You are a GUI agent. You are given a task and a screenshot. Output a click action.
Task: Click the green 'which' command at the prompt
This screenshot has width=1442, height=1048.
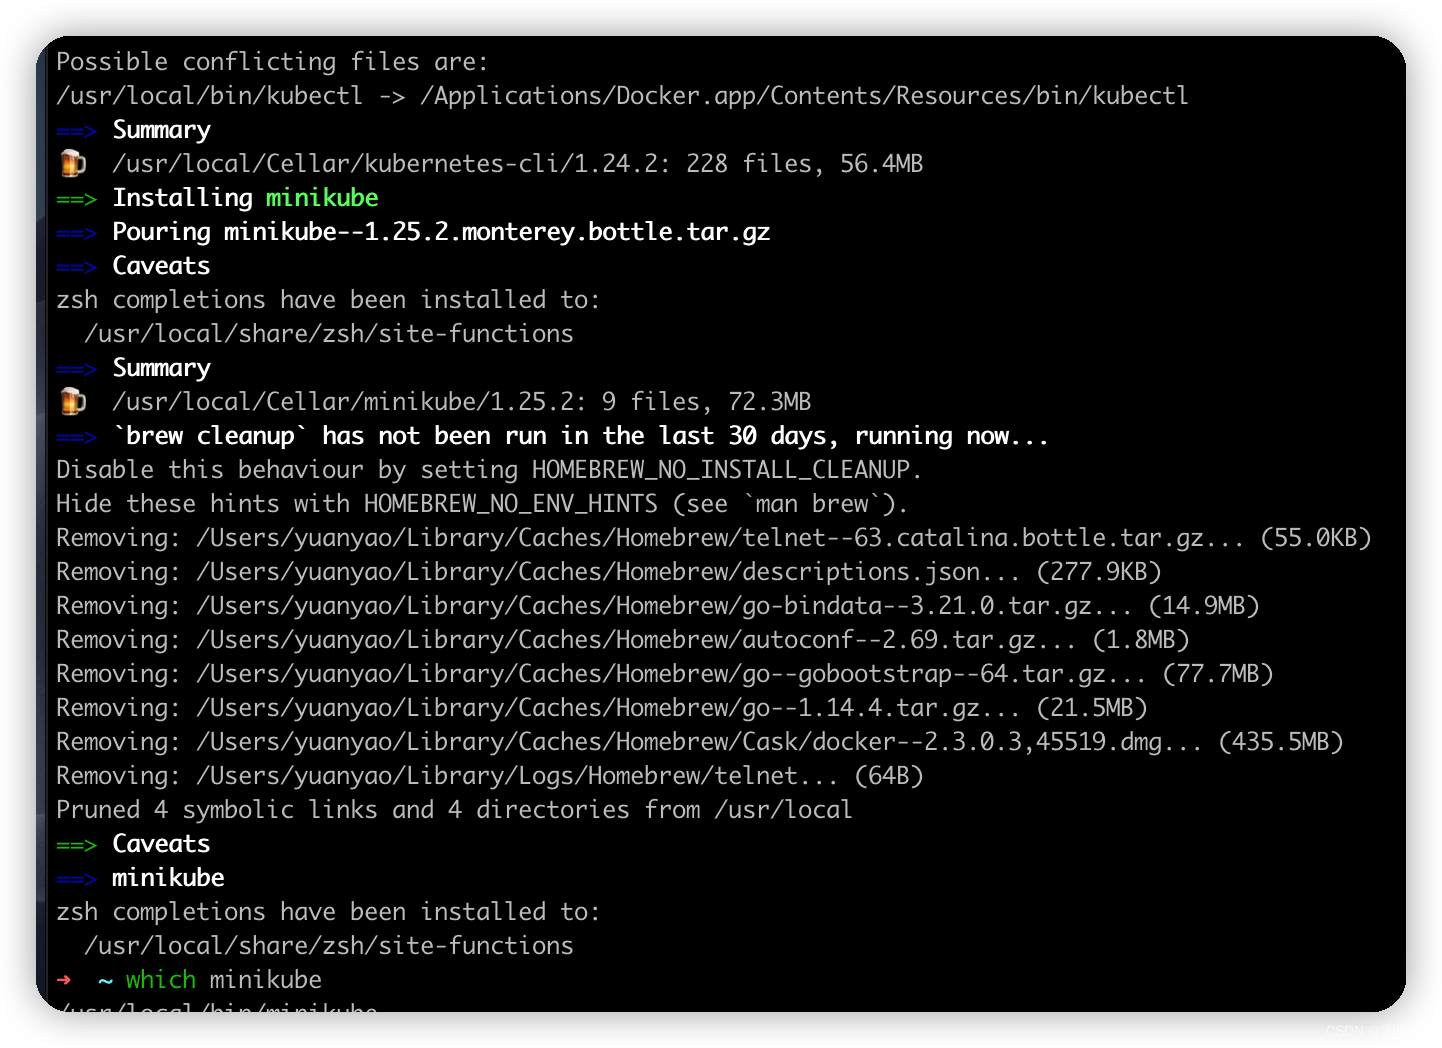pyautogui.click(x=161, y=980)
